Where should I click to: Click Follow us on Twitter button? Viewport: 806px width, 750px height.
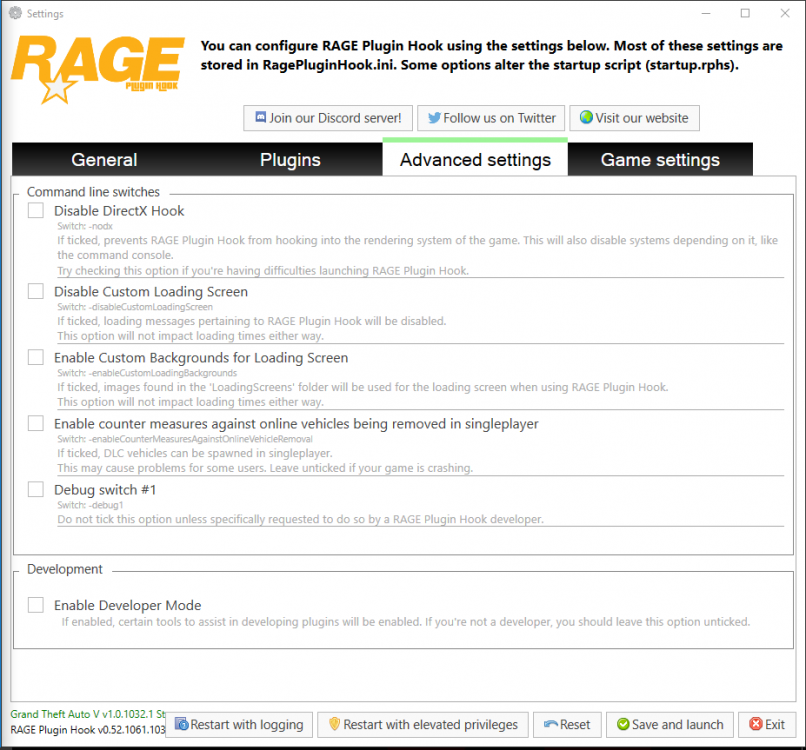[x=491, y=118]
